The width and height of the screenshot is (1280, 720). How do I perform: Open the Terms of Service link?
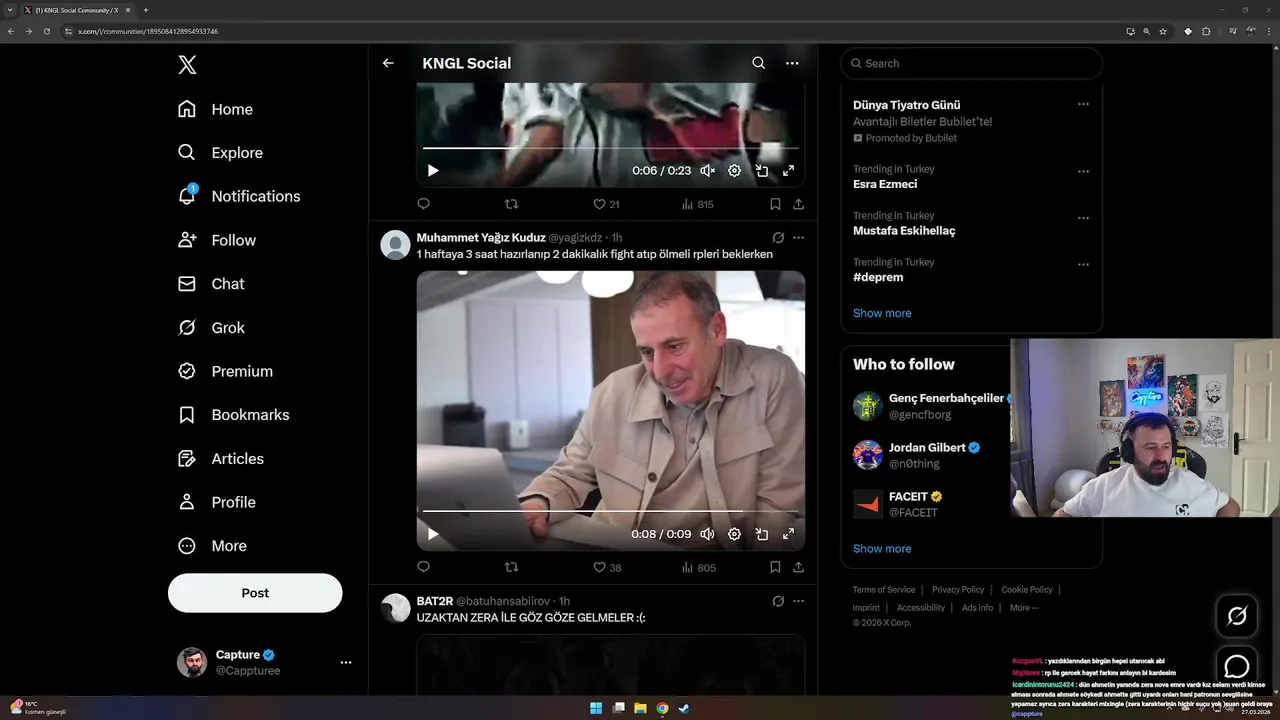884,590
